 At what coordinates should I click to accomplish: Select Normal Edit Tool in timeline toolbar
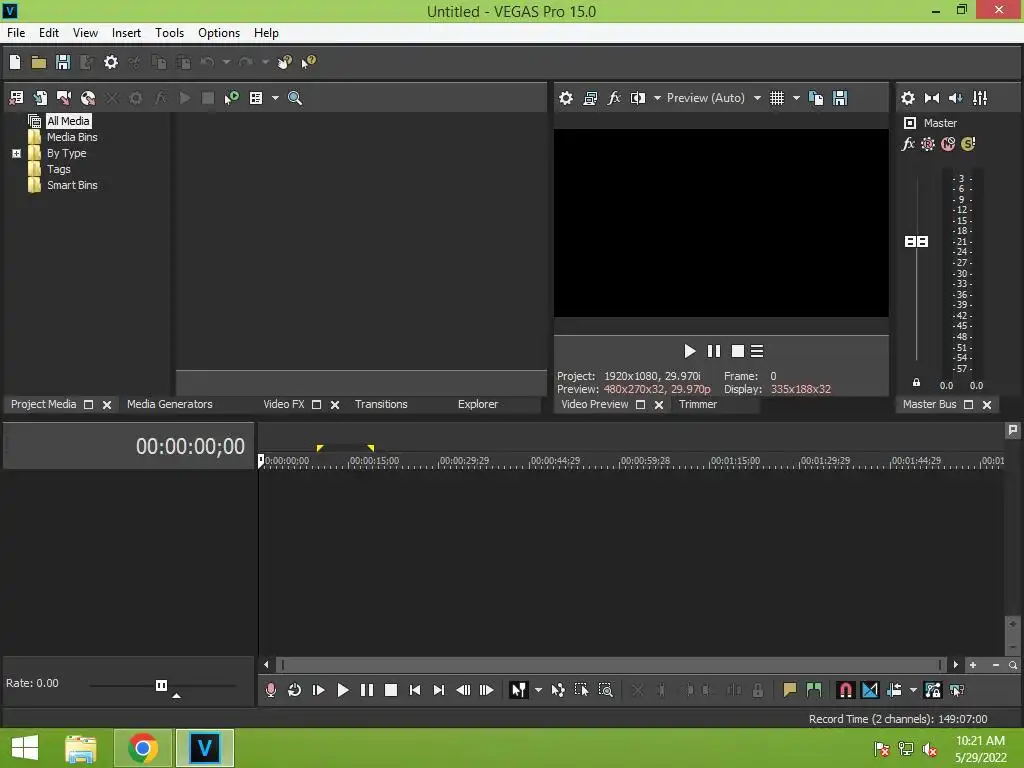point(519,690)
